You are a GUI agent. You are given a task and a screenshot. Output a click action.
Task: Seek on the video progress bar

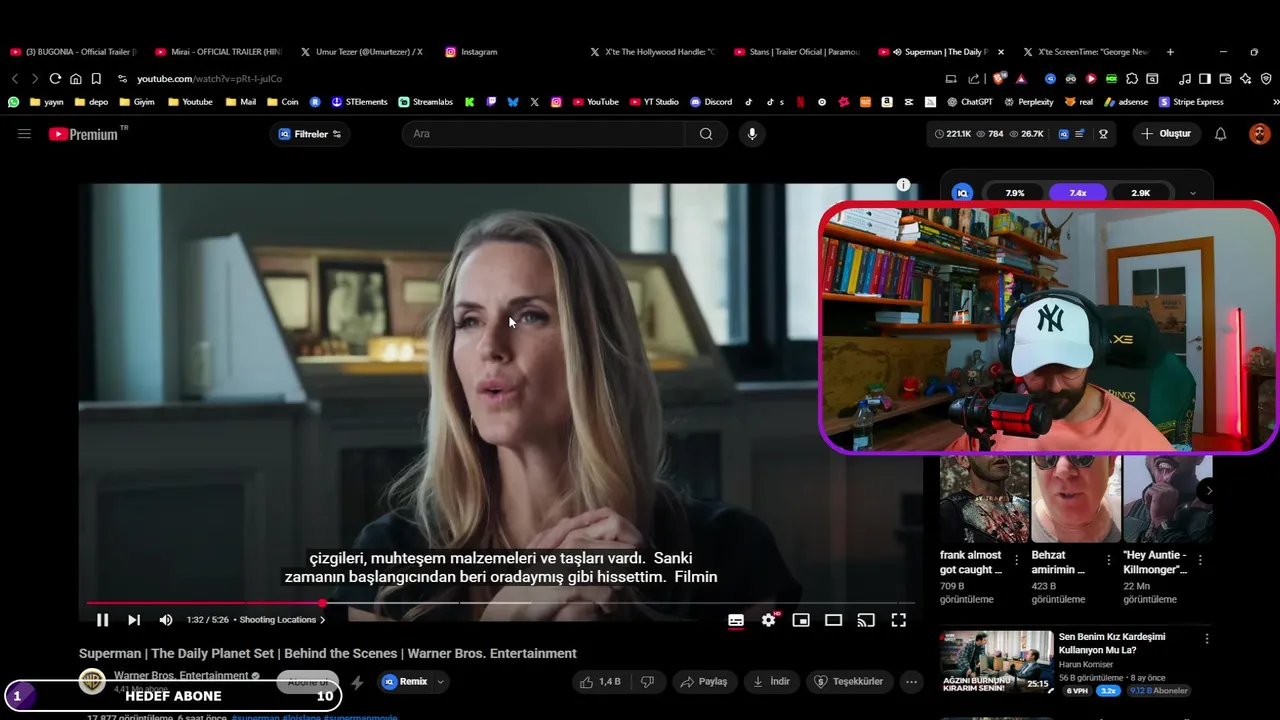tap(500, 603)
